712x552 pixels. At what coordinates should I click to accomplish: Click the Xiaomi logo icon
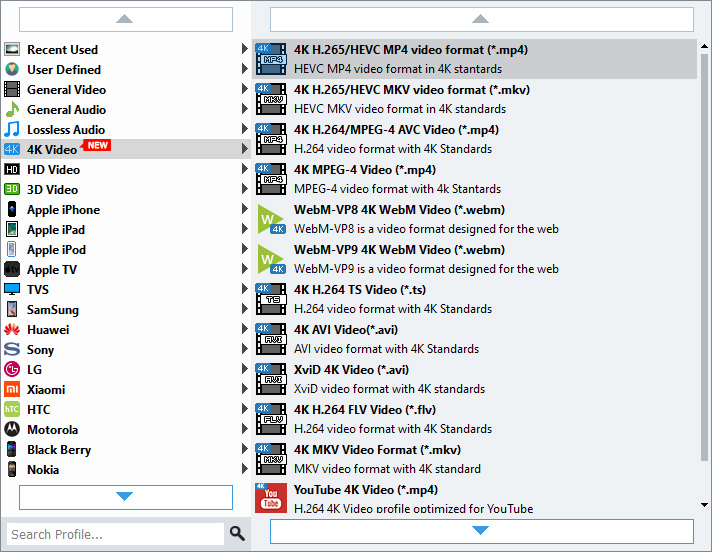point(12,389)
